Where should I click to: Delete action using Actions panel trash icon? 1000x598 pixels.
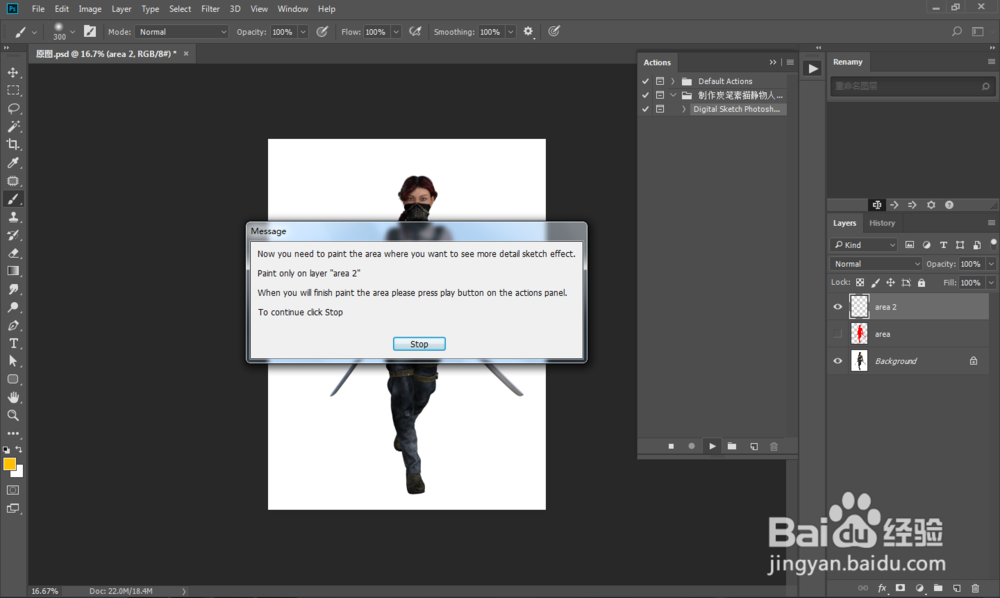(x=774, y=446)
